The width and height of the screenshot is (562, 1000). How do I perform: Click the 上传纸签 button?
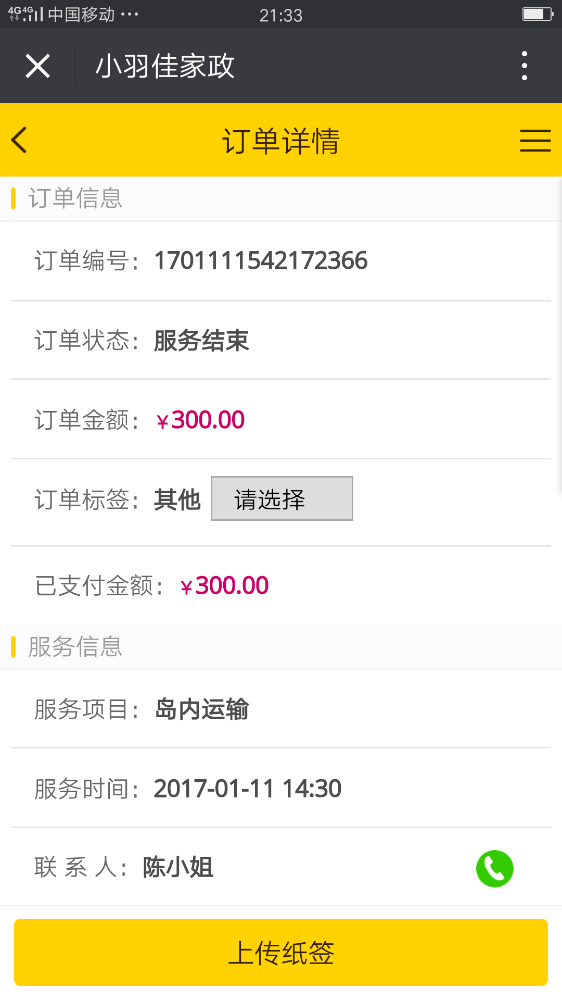tap(281, 953)
